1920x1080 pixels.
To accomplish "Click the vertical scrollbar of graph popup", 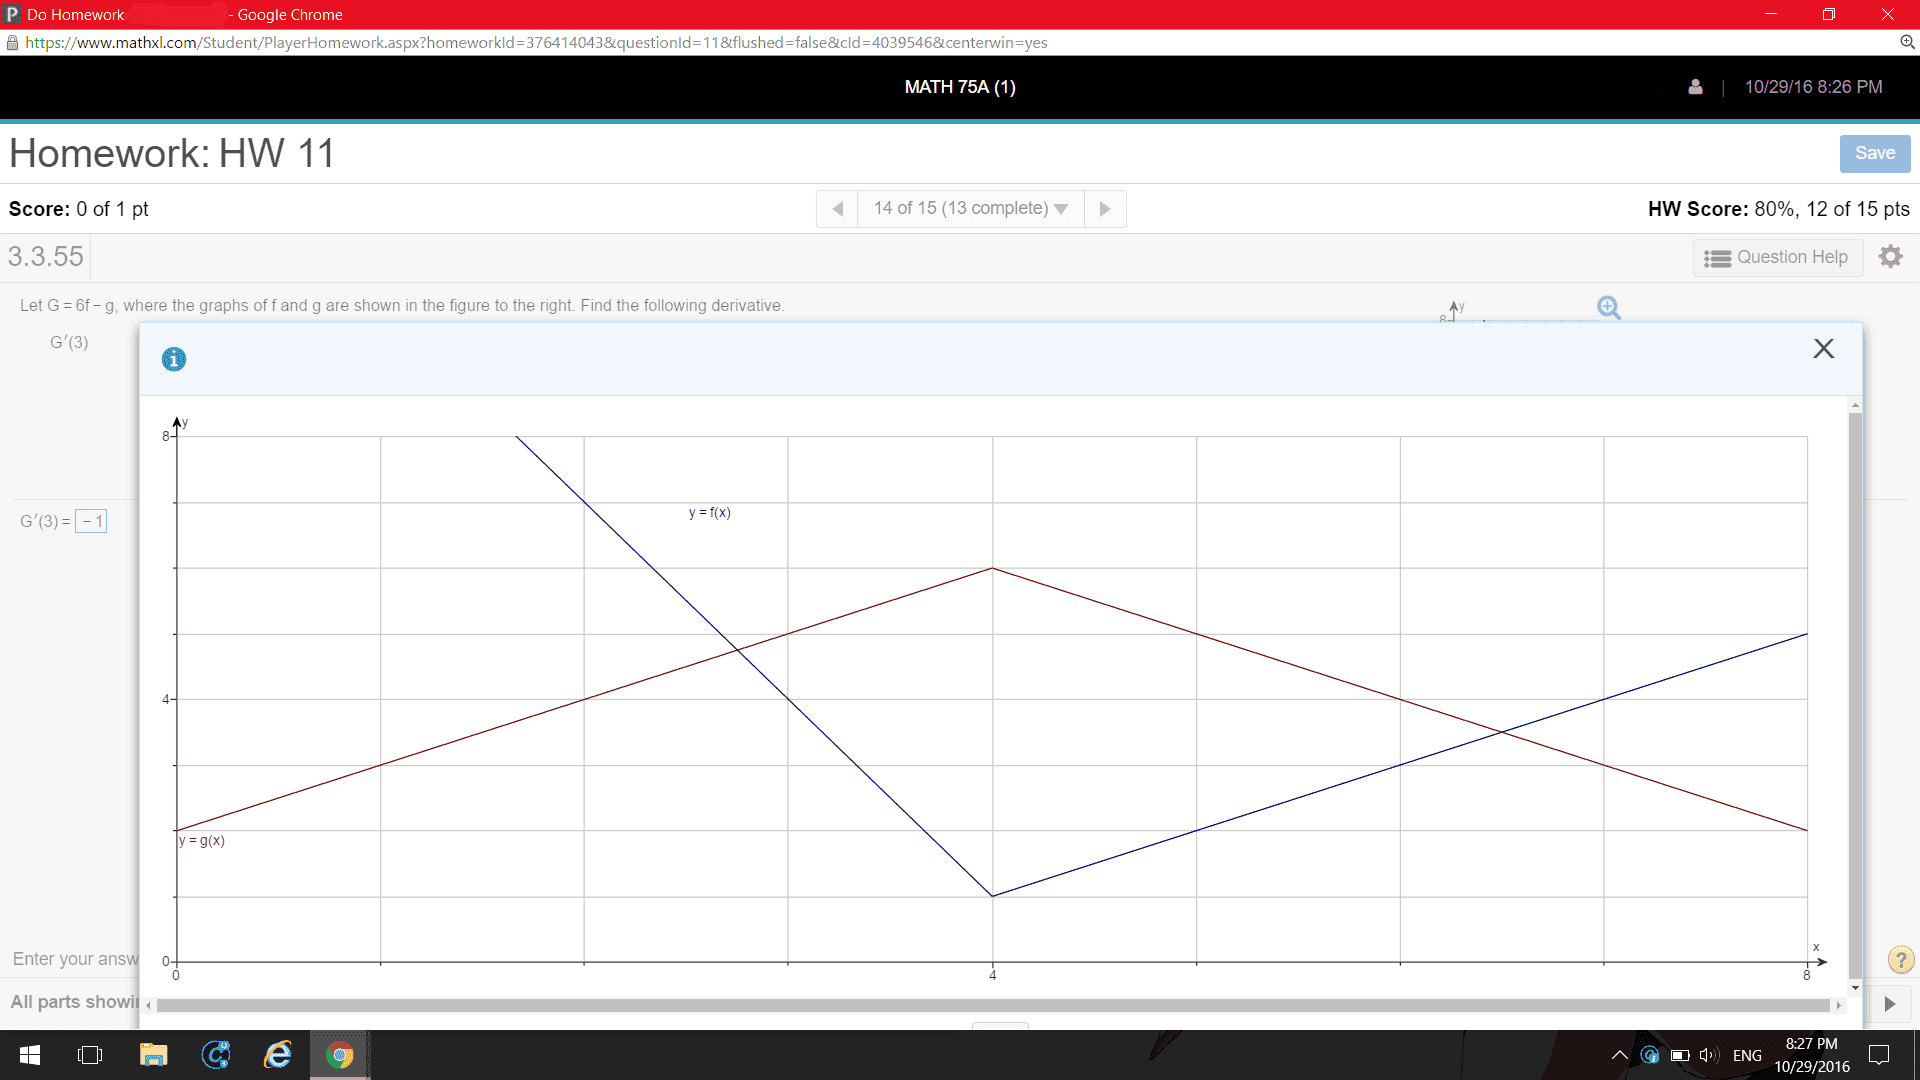I will (1855, 690).
